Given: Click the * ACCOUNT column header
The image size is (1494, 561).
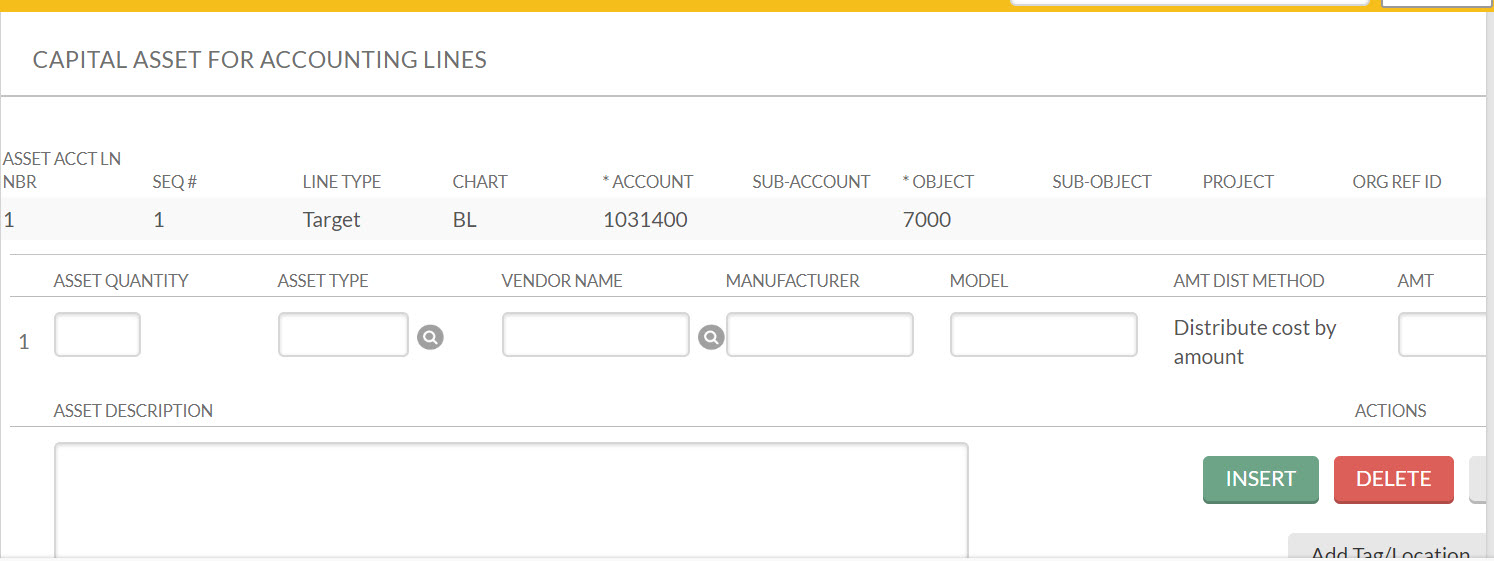Looking at the screenshot, I should (648, 182).
